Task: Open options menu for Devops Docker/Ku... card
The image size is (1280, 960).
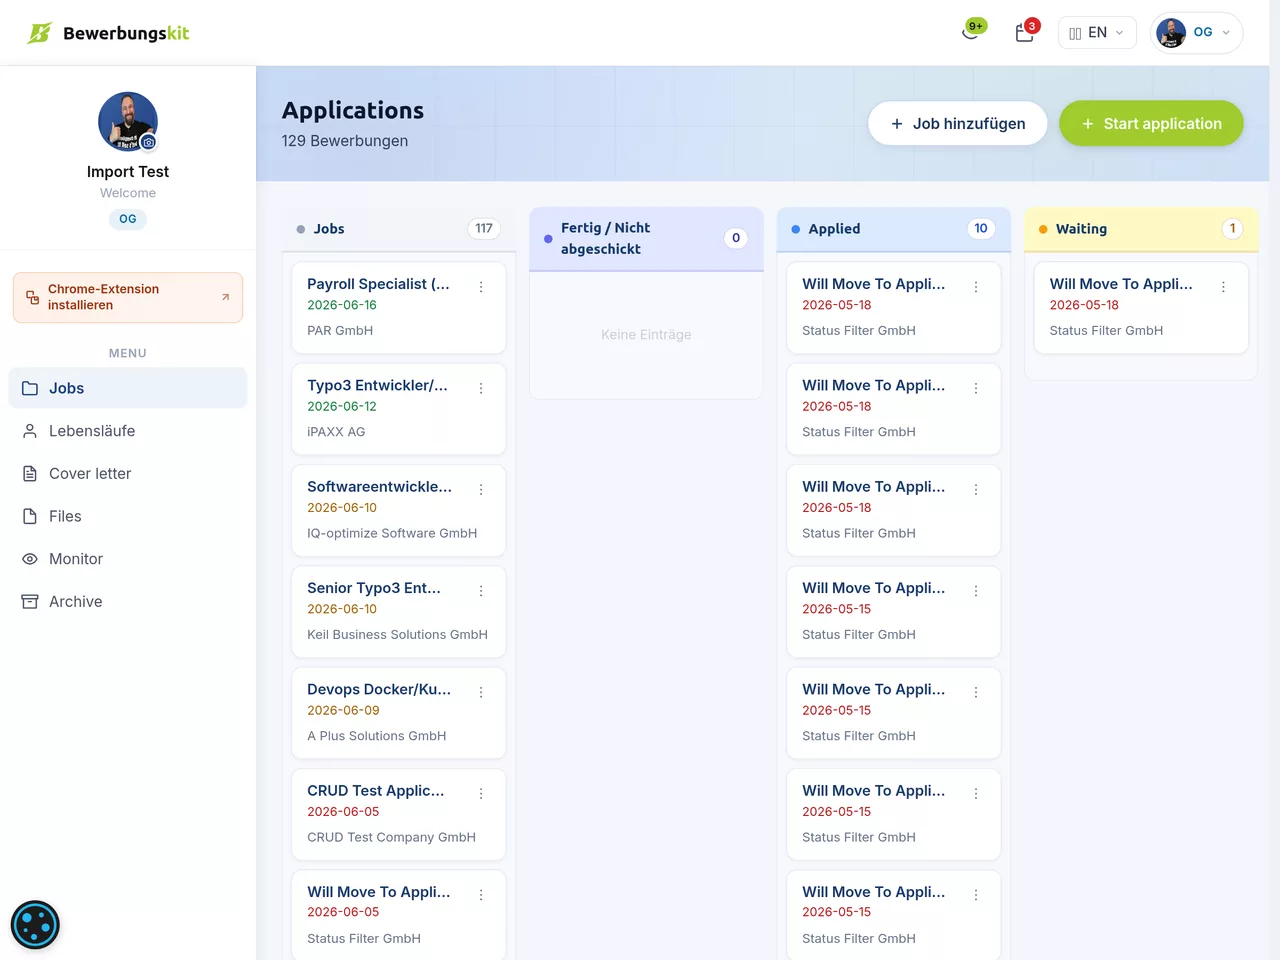Action: (481, 692)
